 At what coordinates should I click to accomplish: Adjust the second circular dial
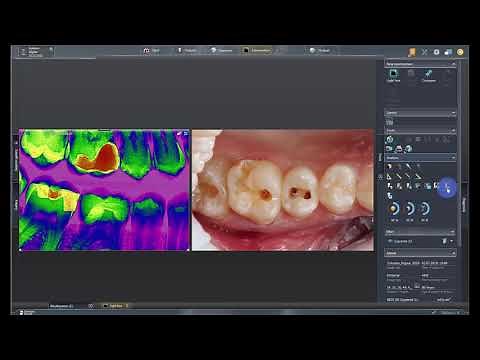pos(409,209)
